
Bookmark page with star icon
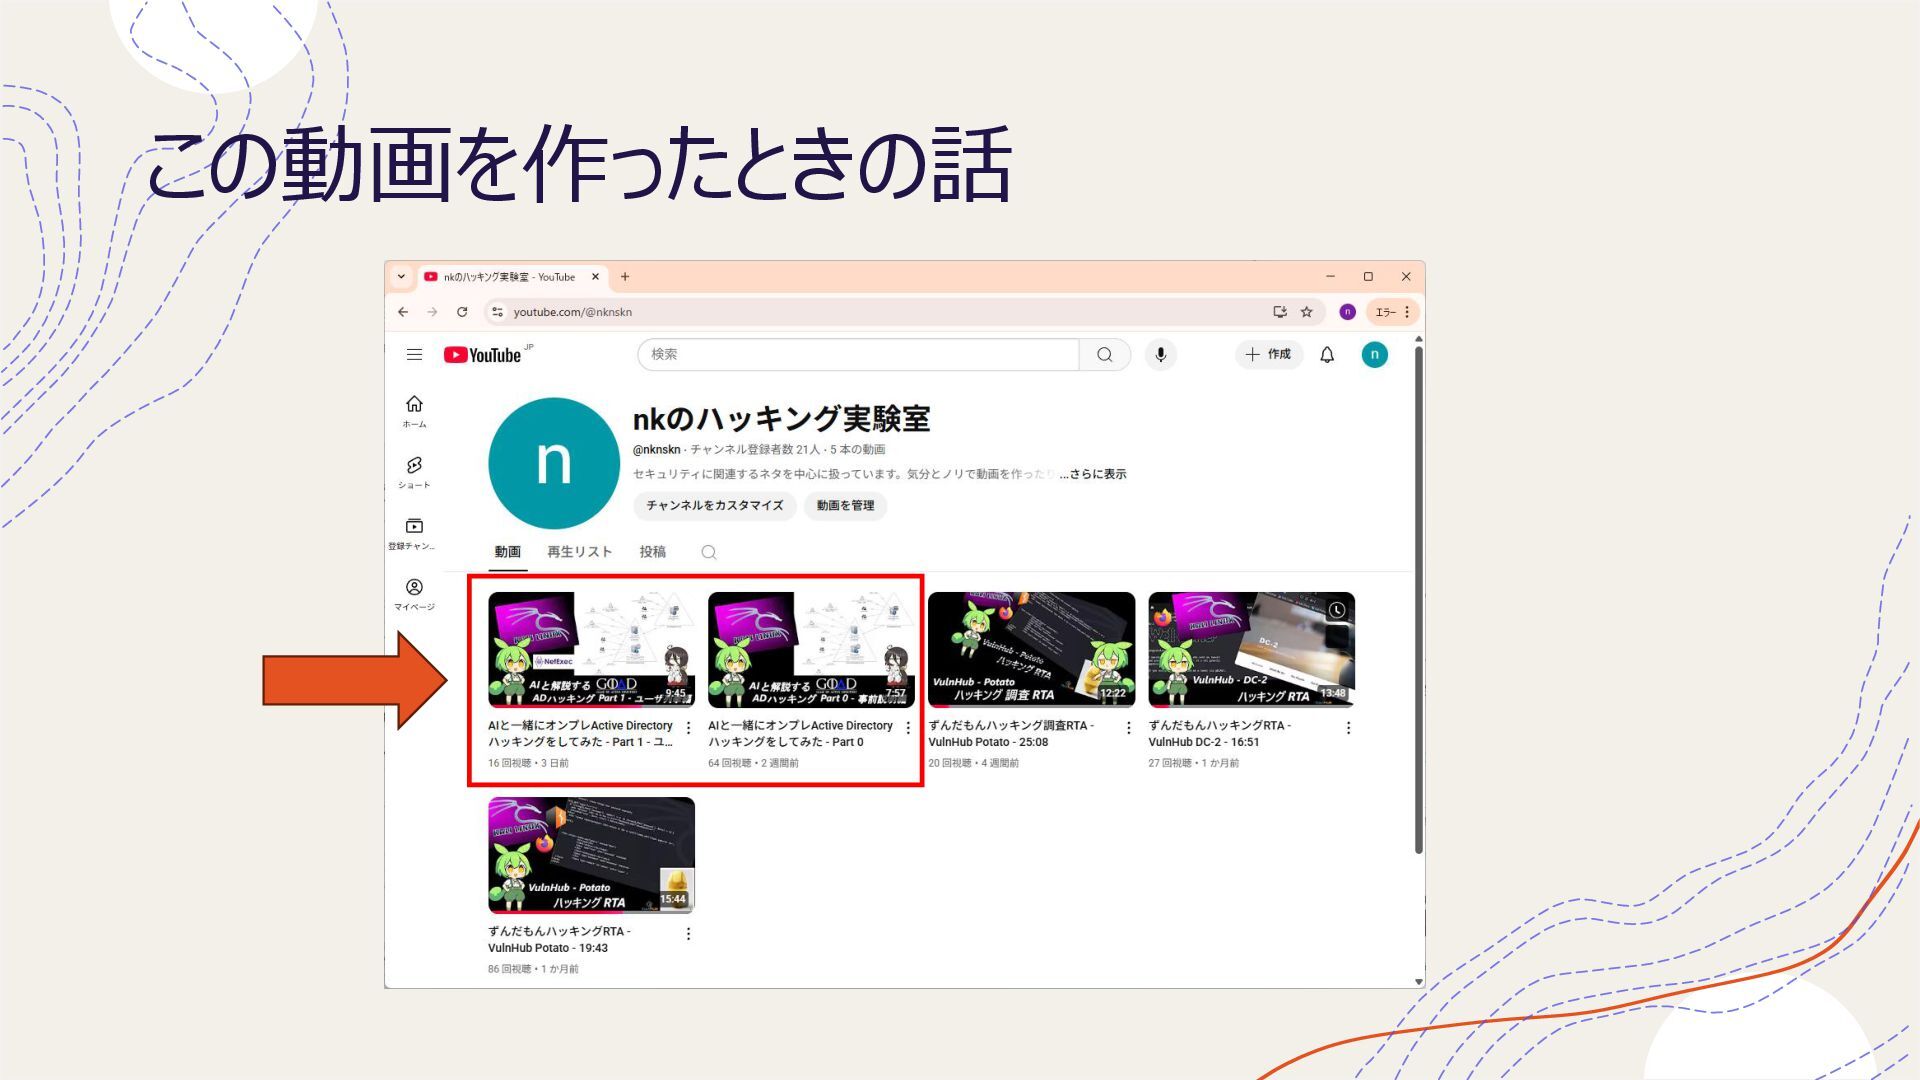coord(1306,312)
